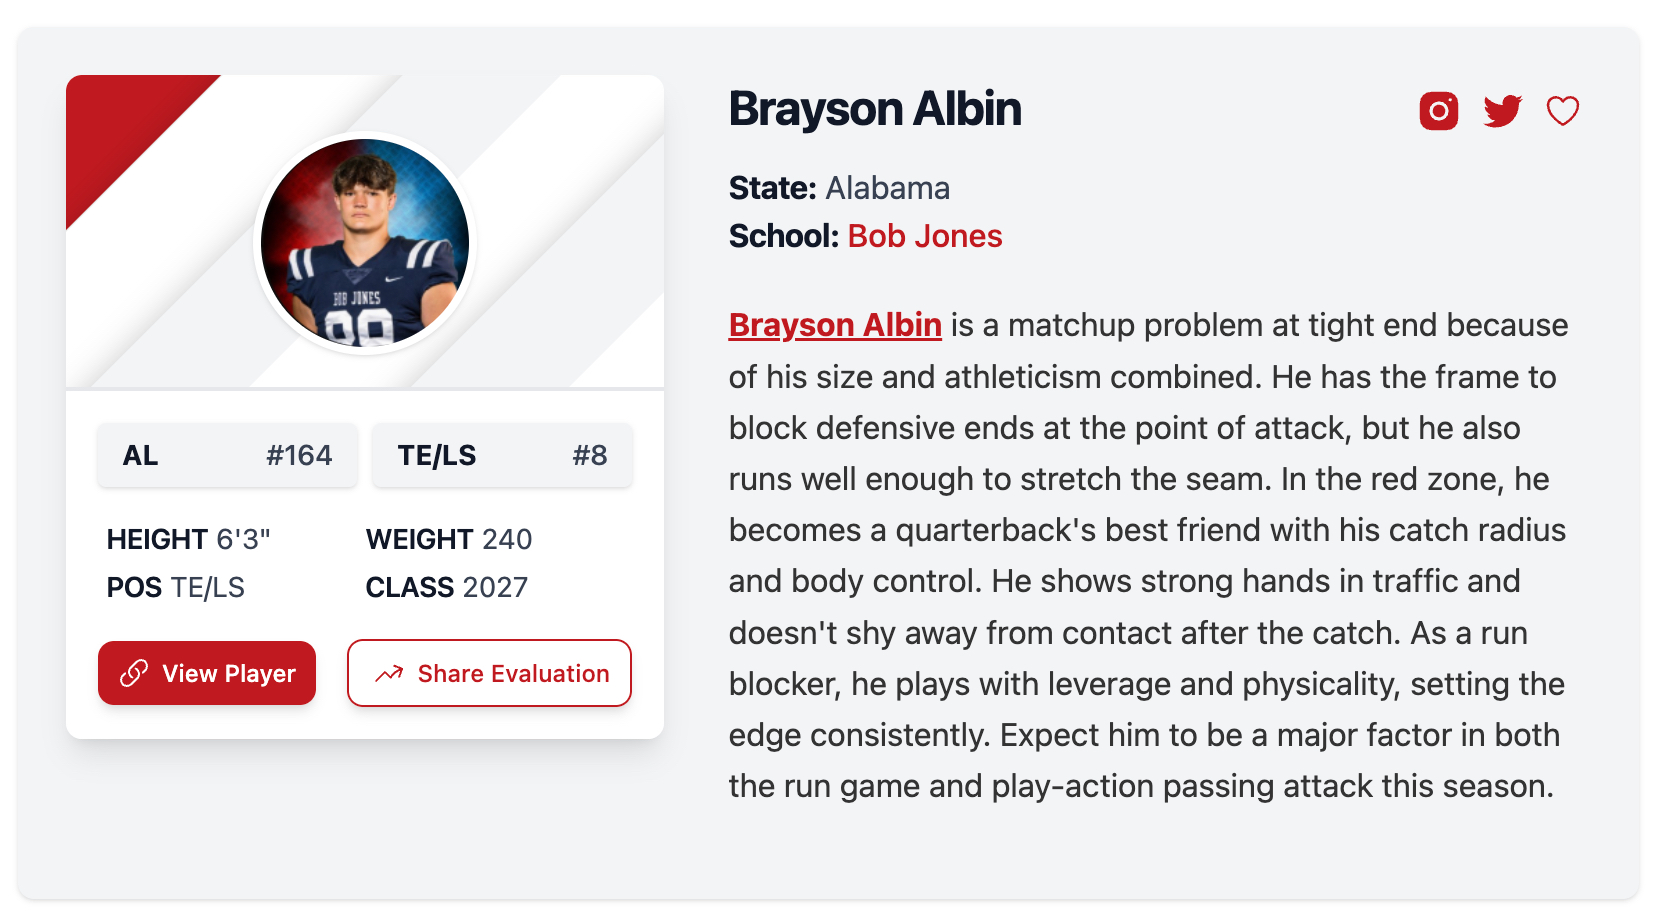
Task: Follow the underlined Brayson Albin link
Action: coord(835,325)
